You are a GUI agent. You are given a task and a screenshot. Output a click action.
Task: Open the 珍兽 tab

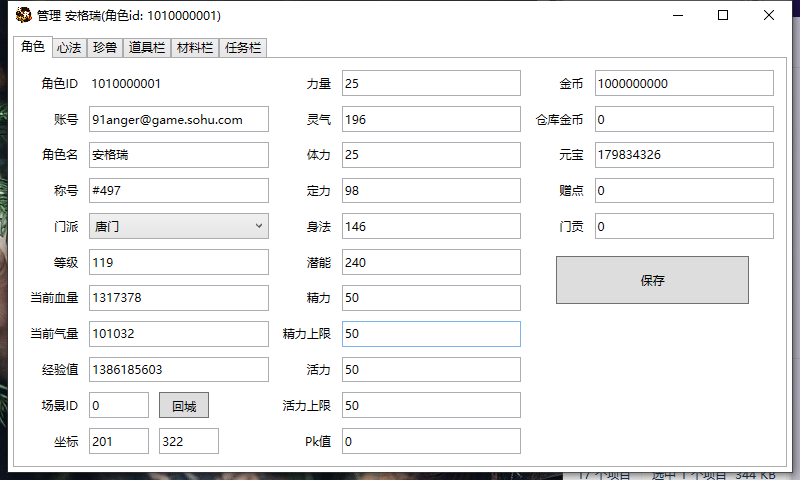pos(105,47)
